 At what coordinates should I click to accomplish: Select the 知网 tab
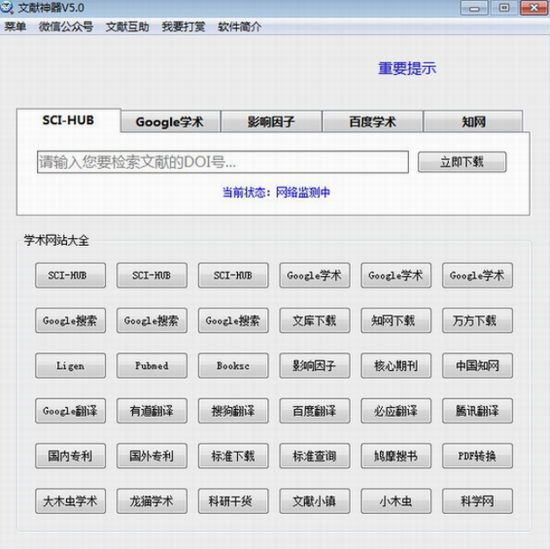pos(473,122)
